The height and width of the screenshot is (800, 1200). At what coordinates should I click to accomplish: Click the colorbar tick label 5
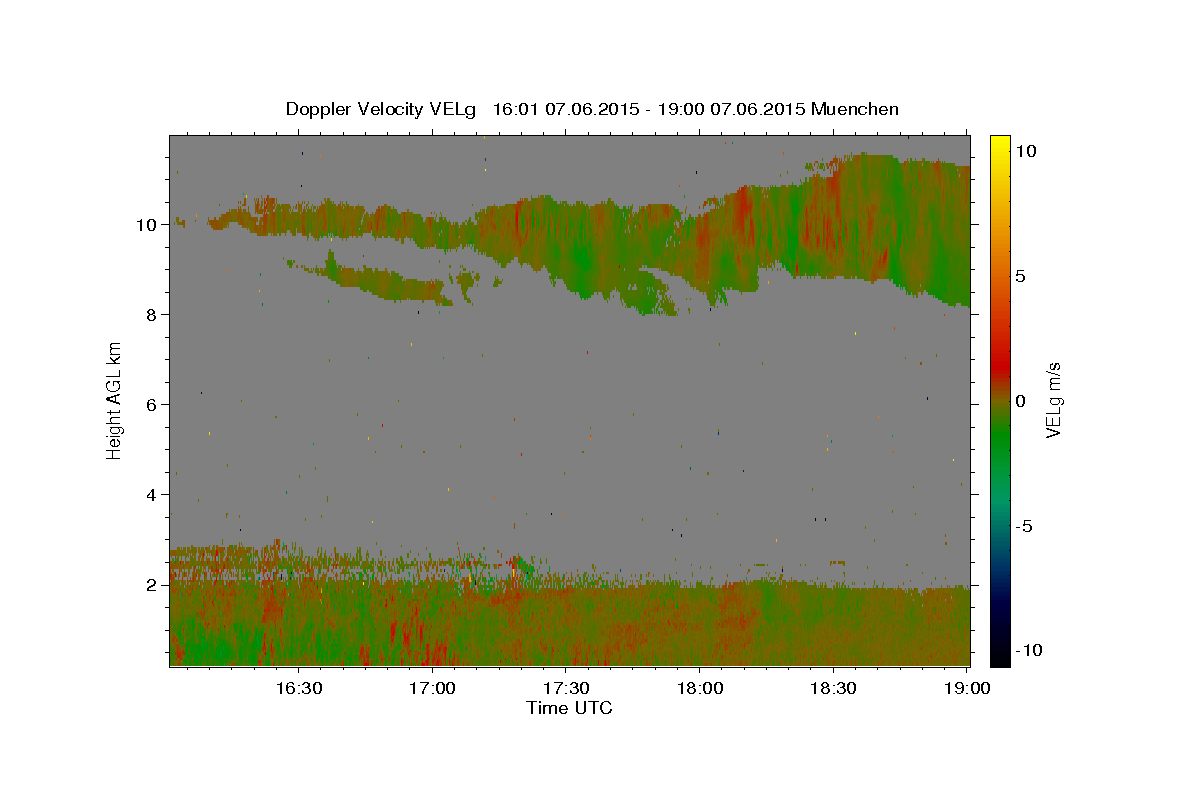[1019, 276]
